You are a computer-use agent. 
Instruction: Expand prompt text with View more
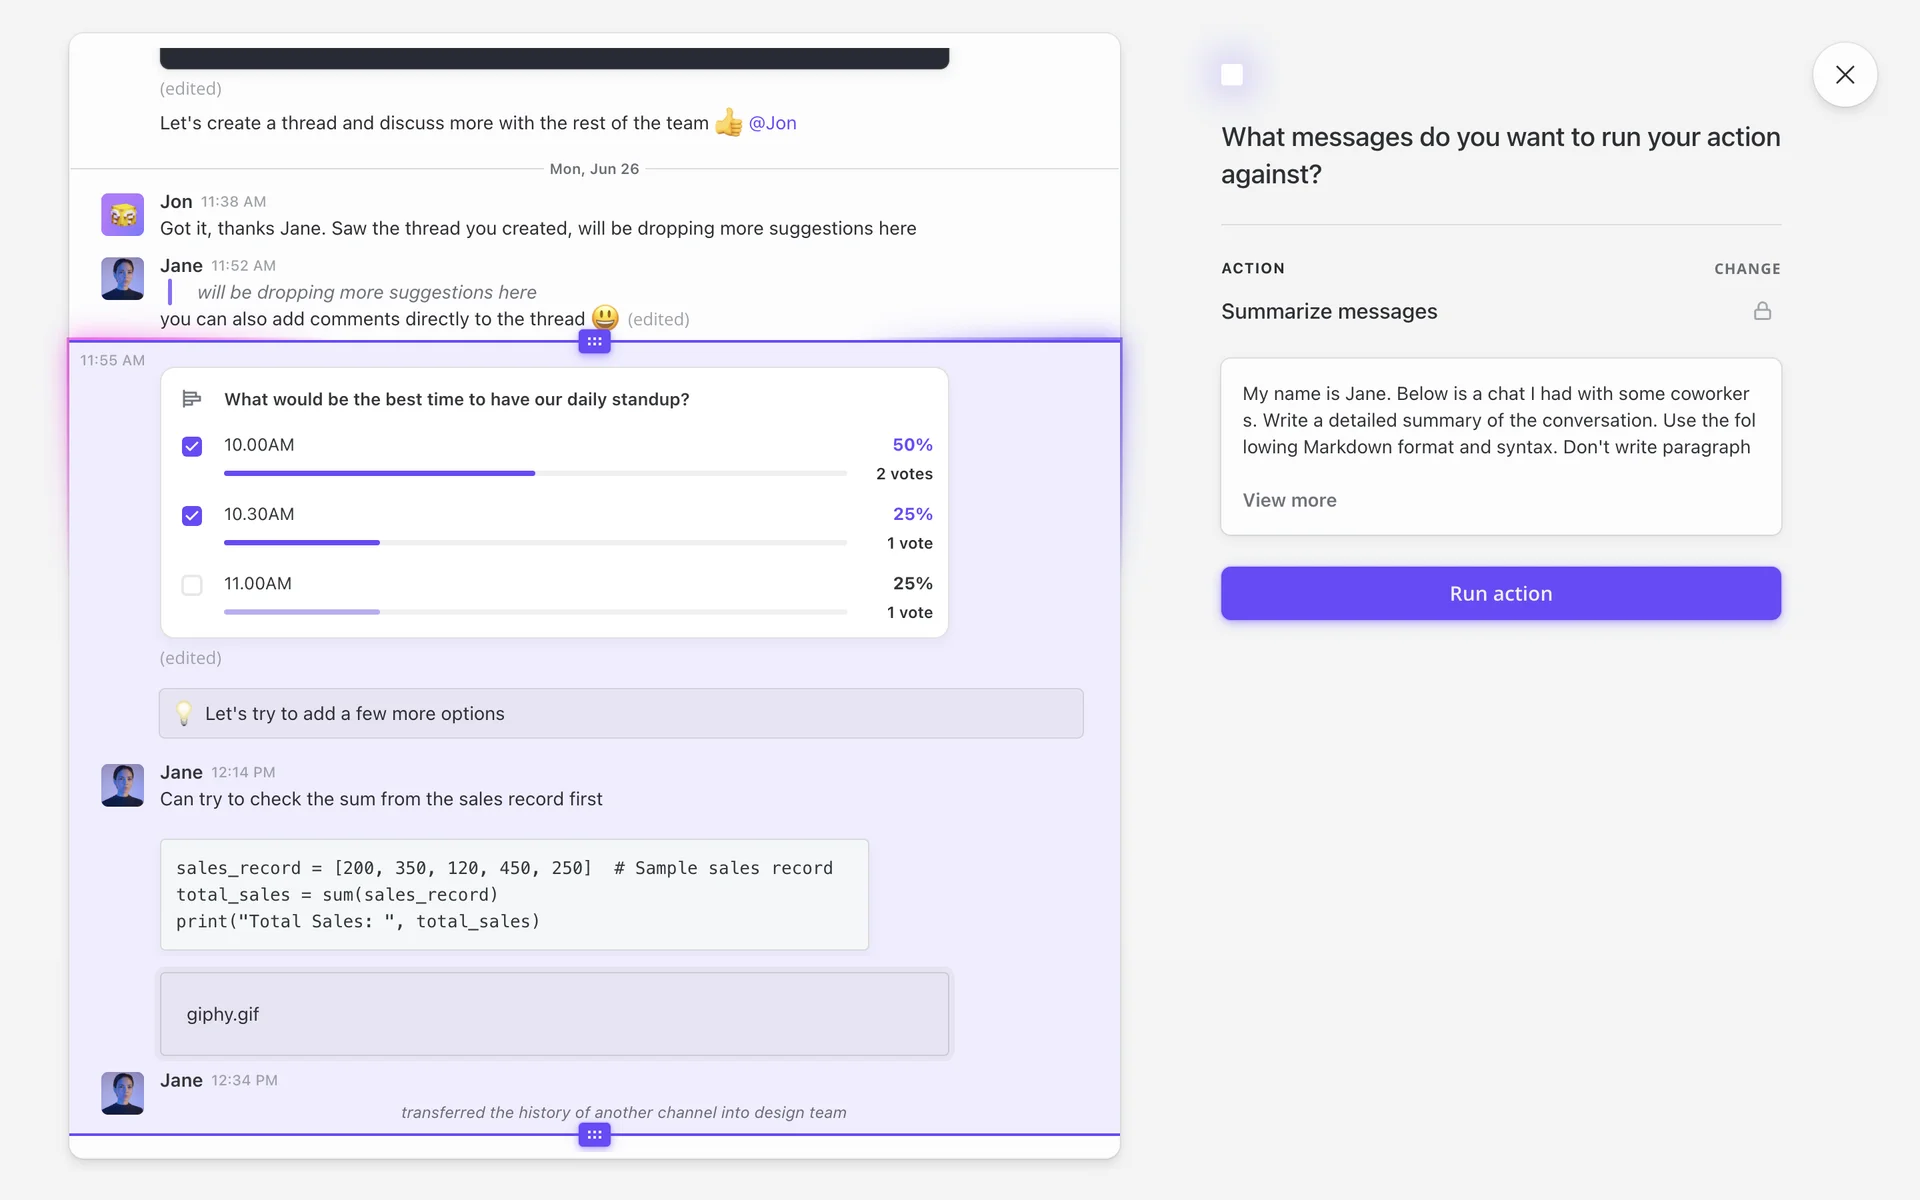[1289, 500]
